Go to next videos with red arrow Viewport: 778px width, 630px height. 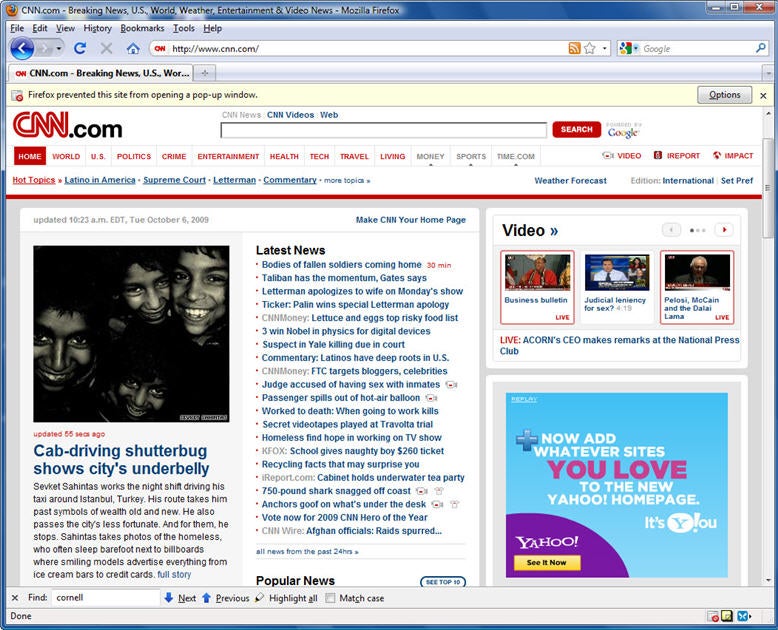tap(724, 230)
